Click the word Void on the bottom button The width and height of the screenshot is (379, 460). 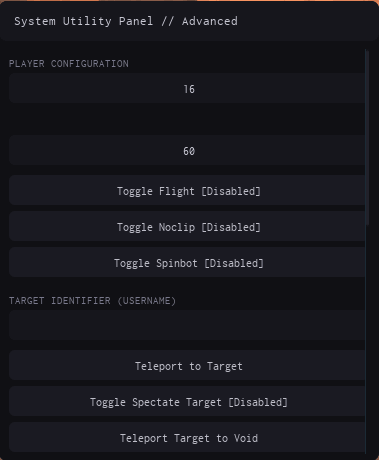246,438
